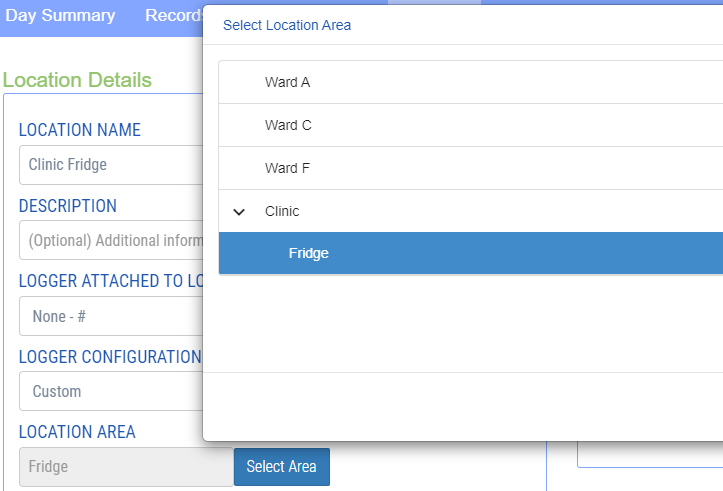Open the Records tab
This screenshot has width=723, height=491.
tap(174, 16)
